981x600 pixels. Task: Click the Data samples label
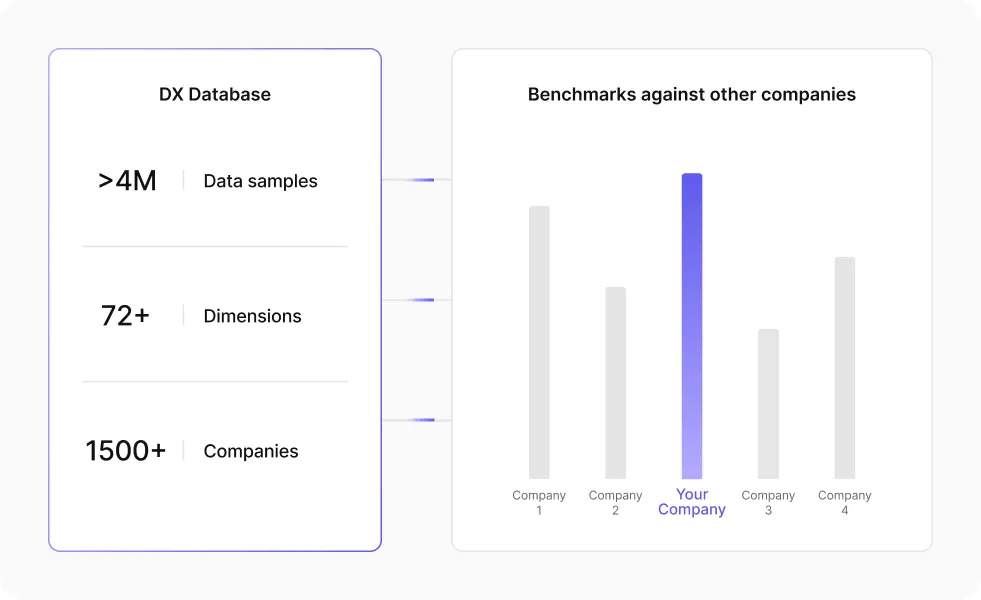(x=260, y=181)
